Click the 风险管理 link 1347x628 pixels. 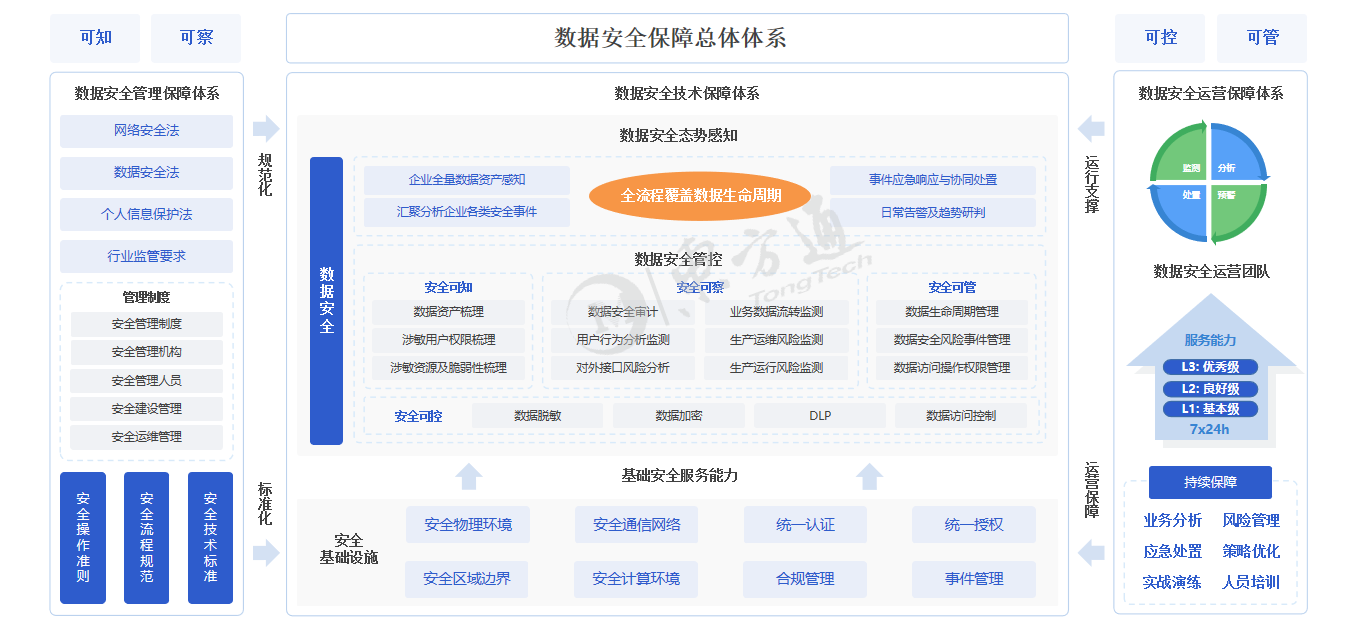(x=1250, y=521)
